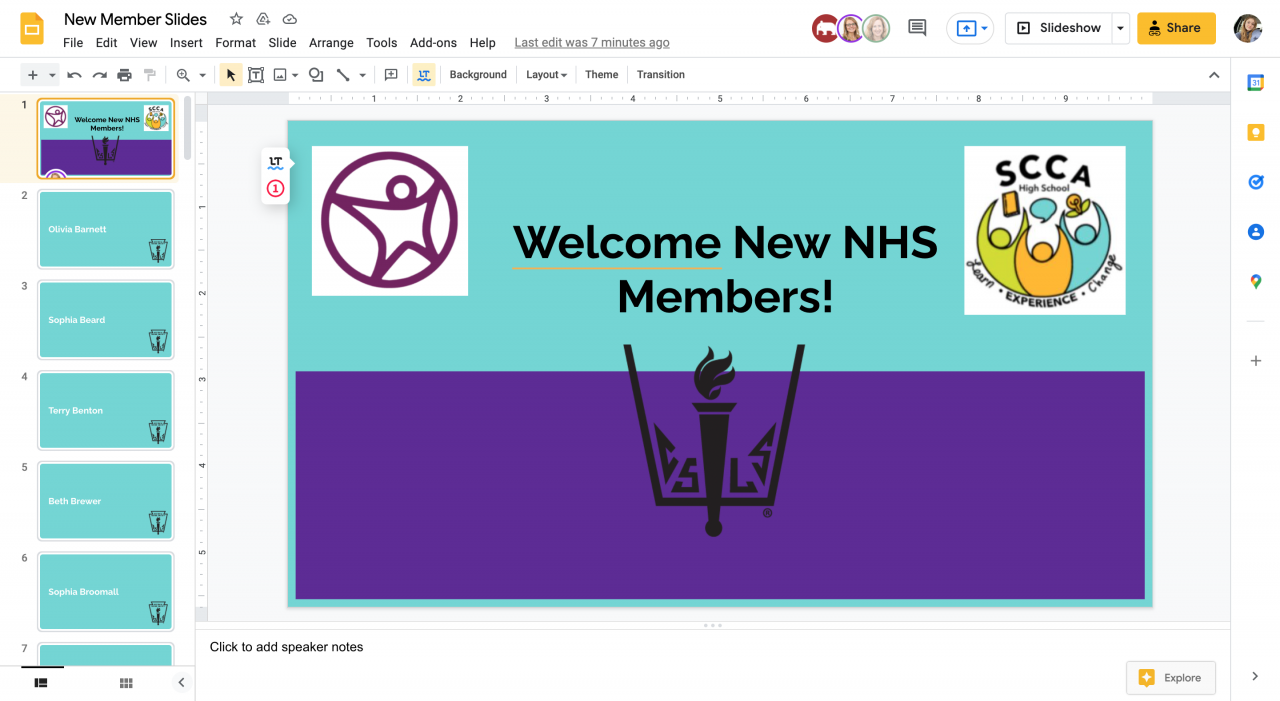Open the Insert menu

coord(186,43)
